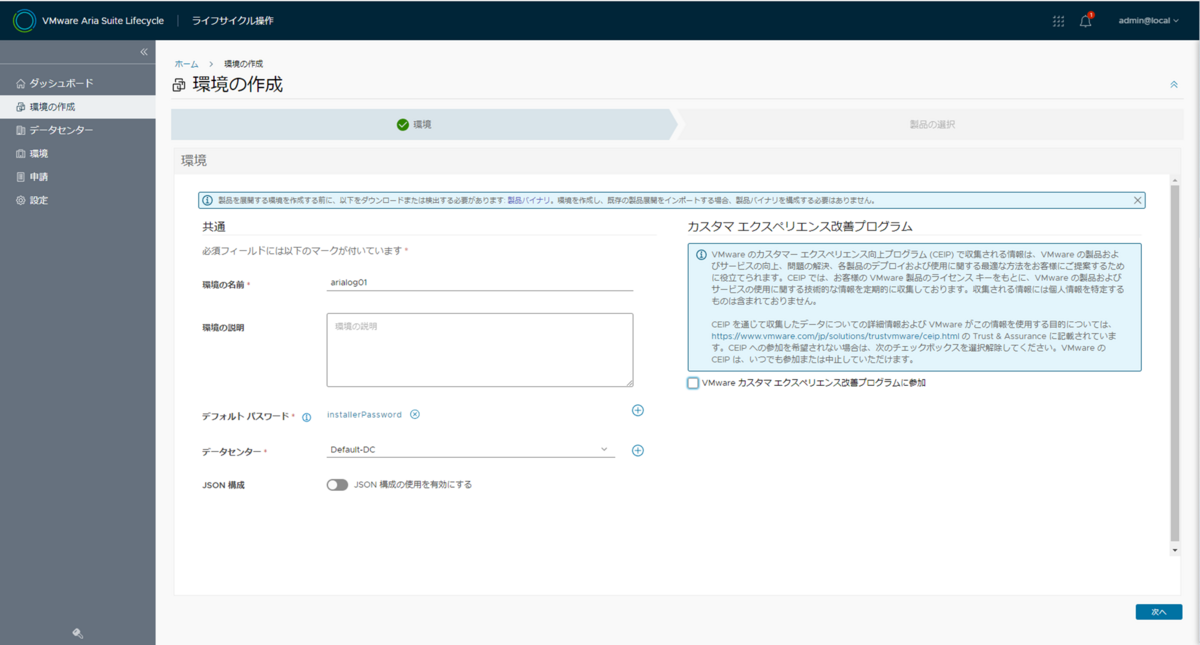
Task: Go to ホーム breadcrumb link
Action: (186, 64)
